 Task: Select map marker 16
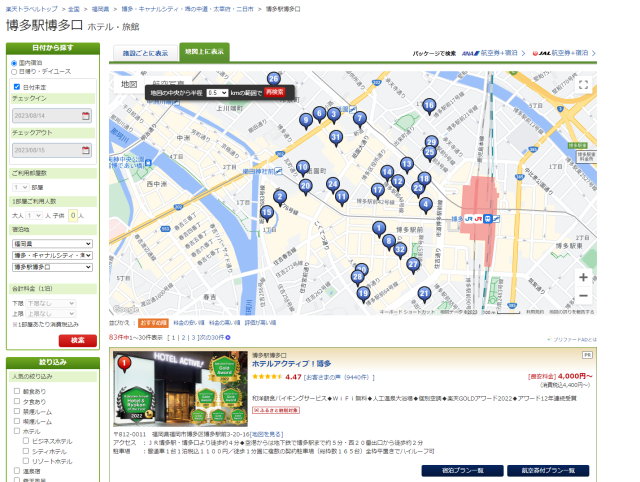[x=429, y=105]
